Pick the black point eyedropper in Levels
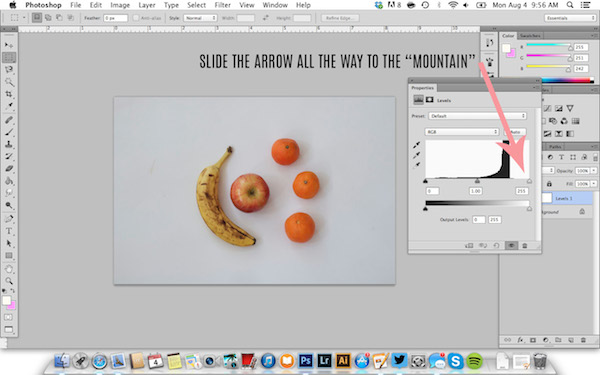The width and height of the screenshot is (600, 375). click(x=416, y=145)
